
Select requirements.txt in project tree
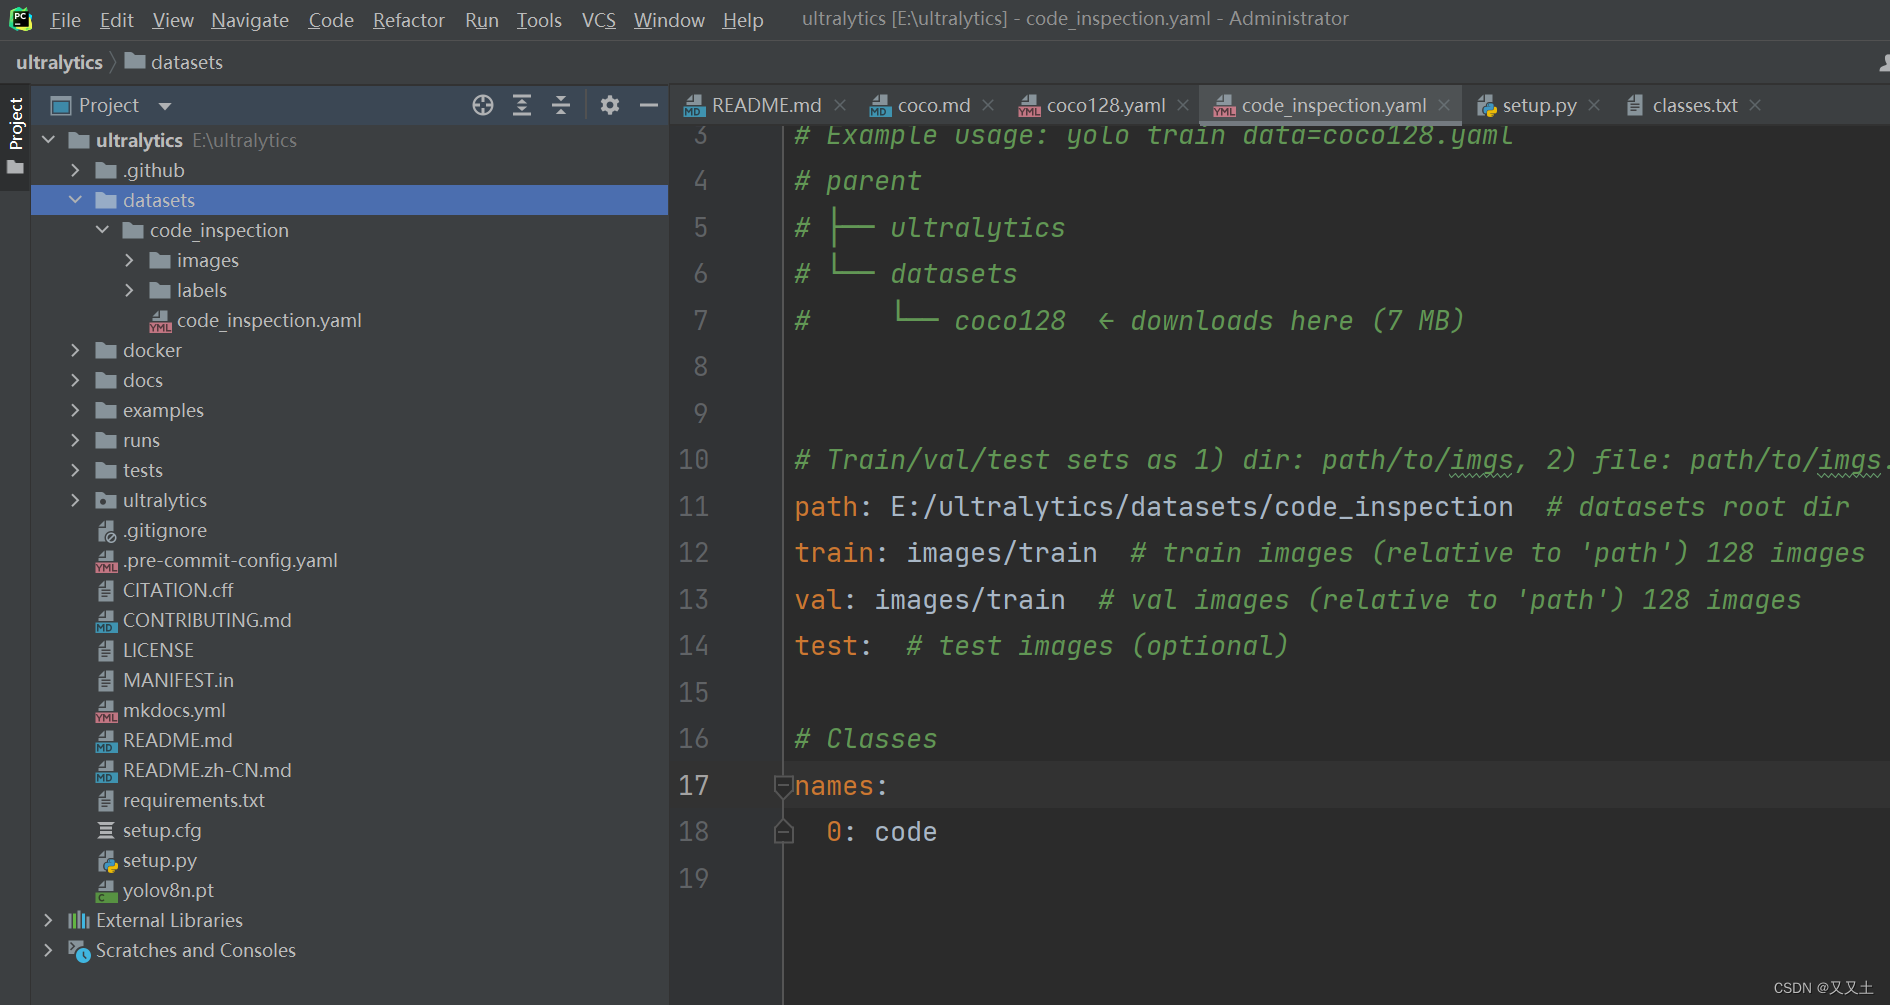(193, 800)
